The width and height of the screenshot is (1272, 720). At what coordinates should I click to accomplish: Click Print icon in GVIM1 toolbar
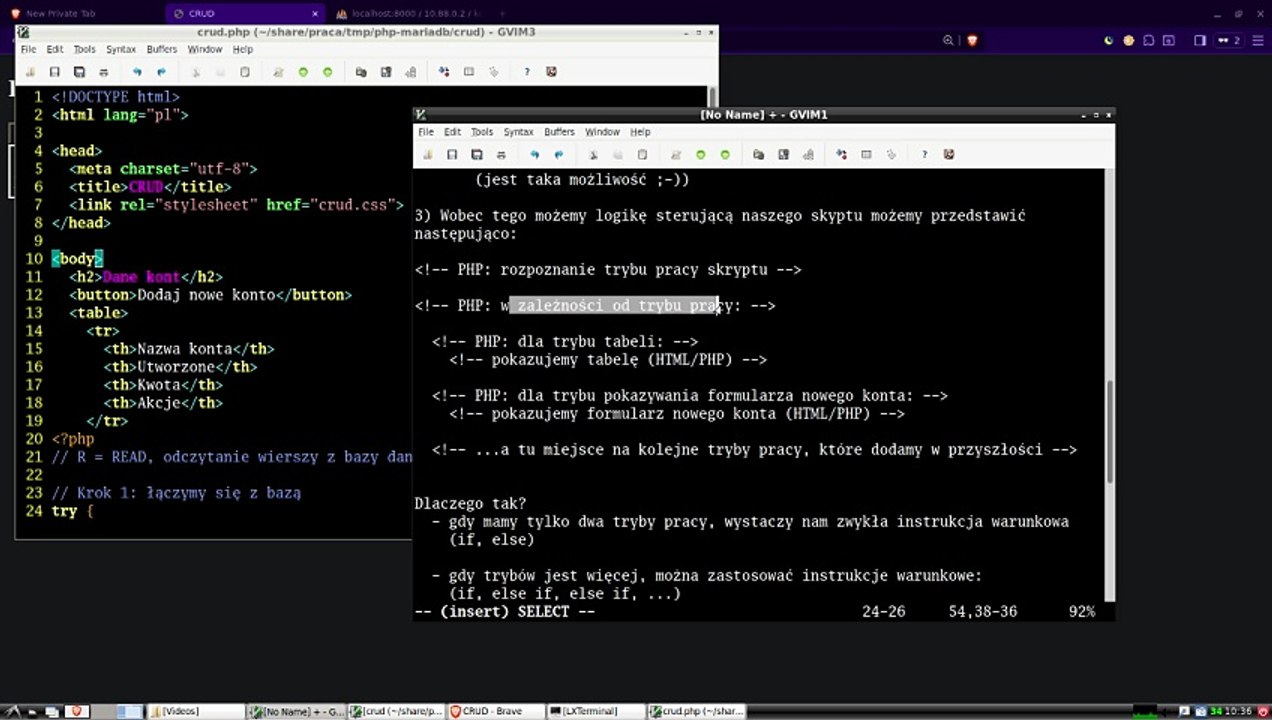click(x=501, y=155)
